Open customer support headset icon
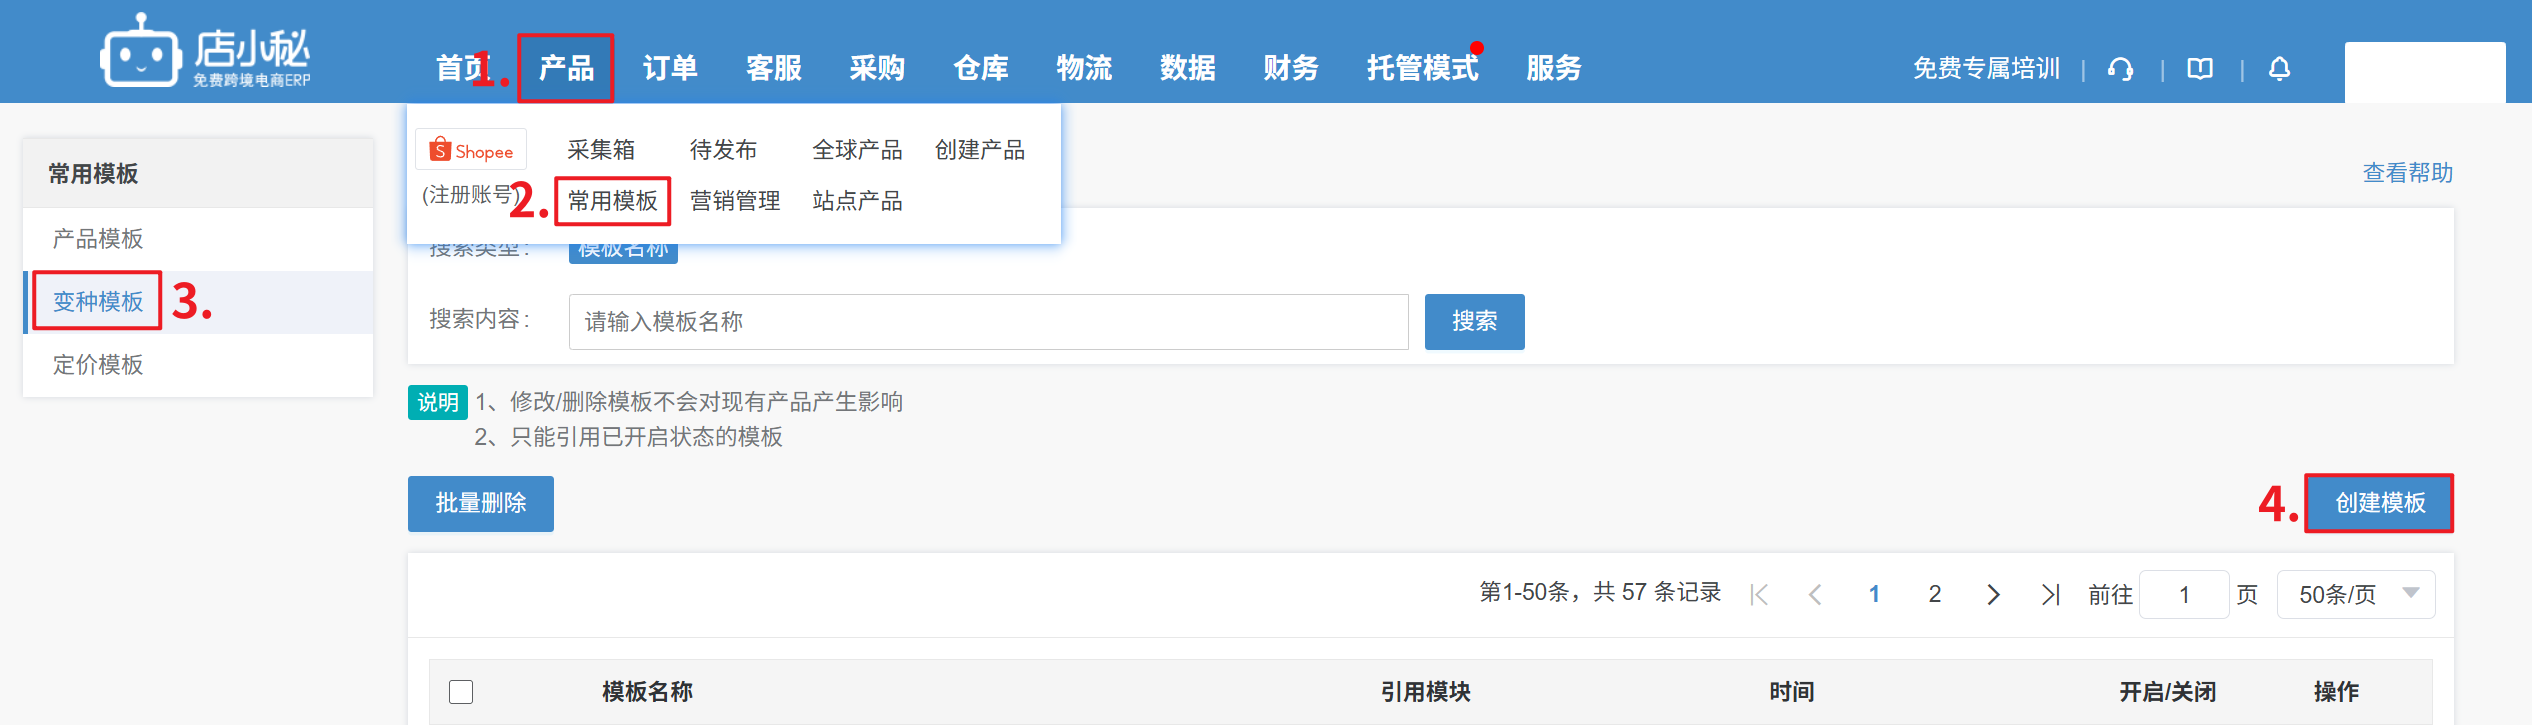 coord(2120,69)
